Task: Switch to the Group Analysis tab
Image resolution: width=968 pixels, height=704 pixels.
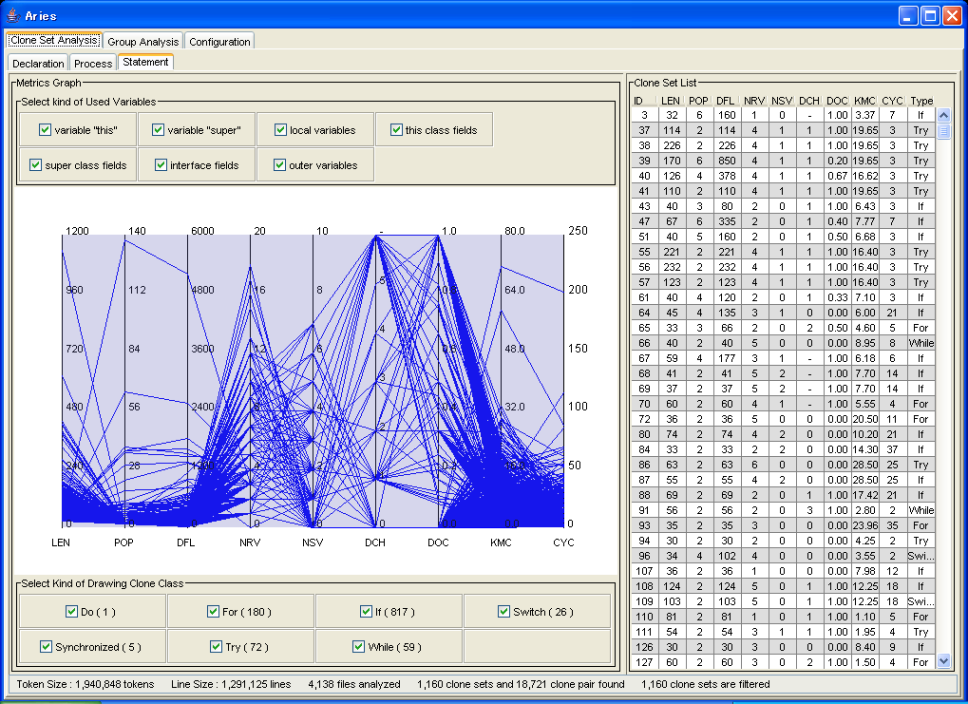Action: pyautogui.click(x=143, y=41)
